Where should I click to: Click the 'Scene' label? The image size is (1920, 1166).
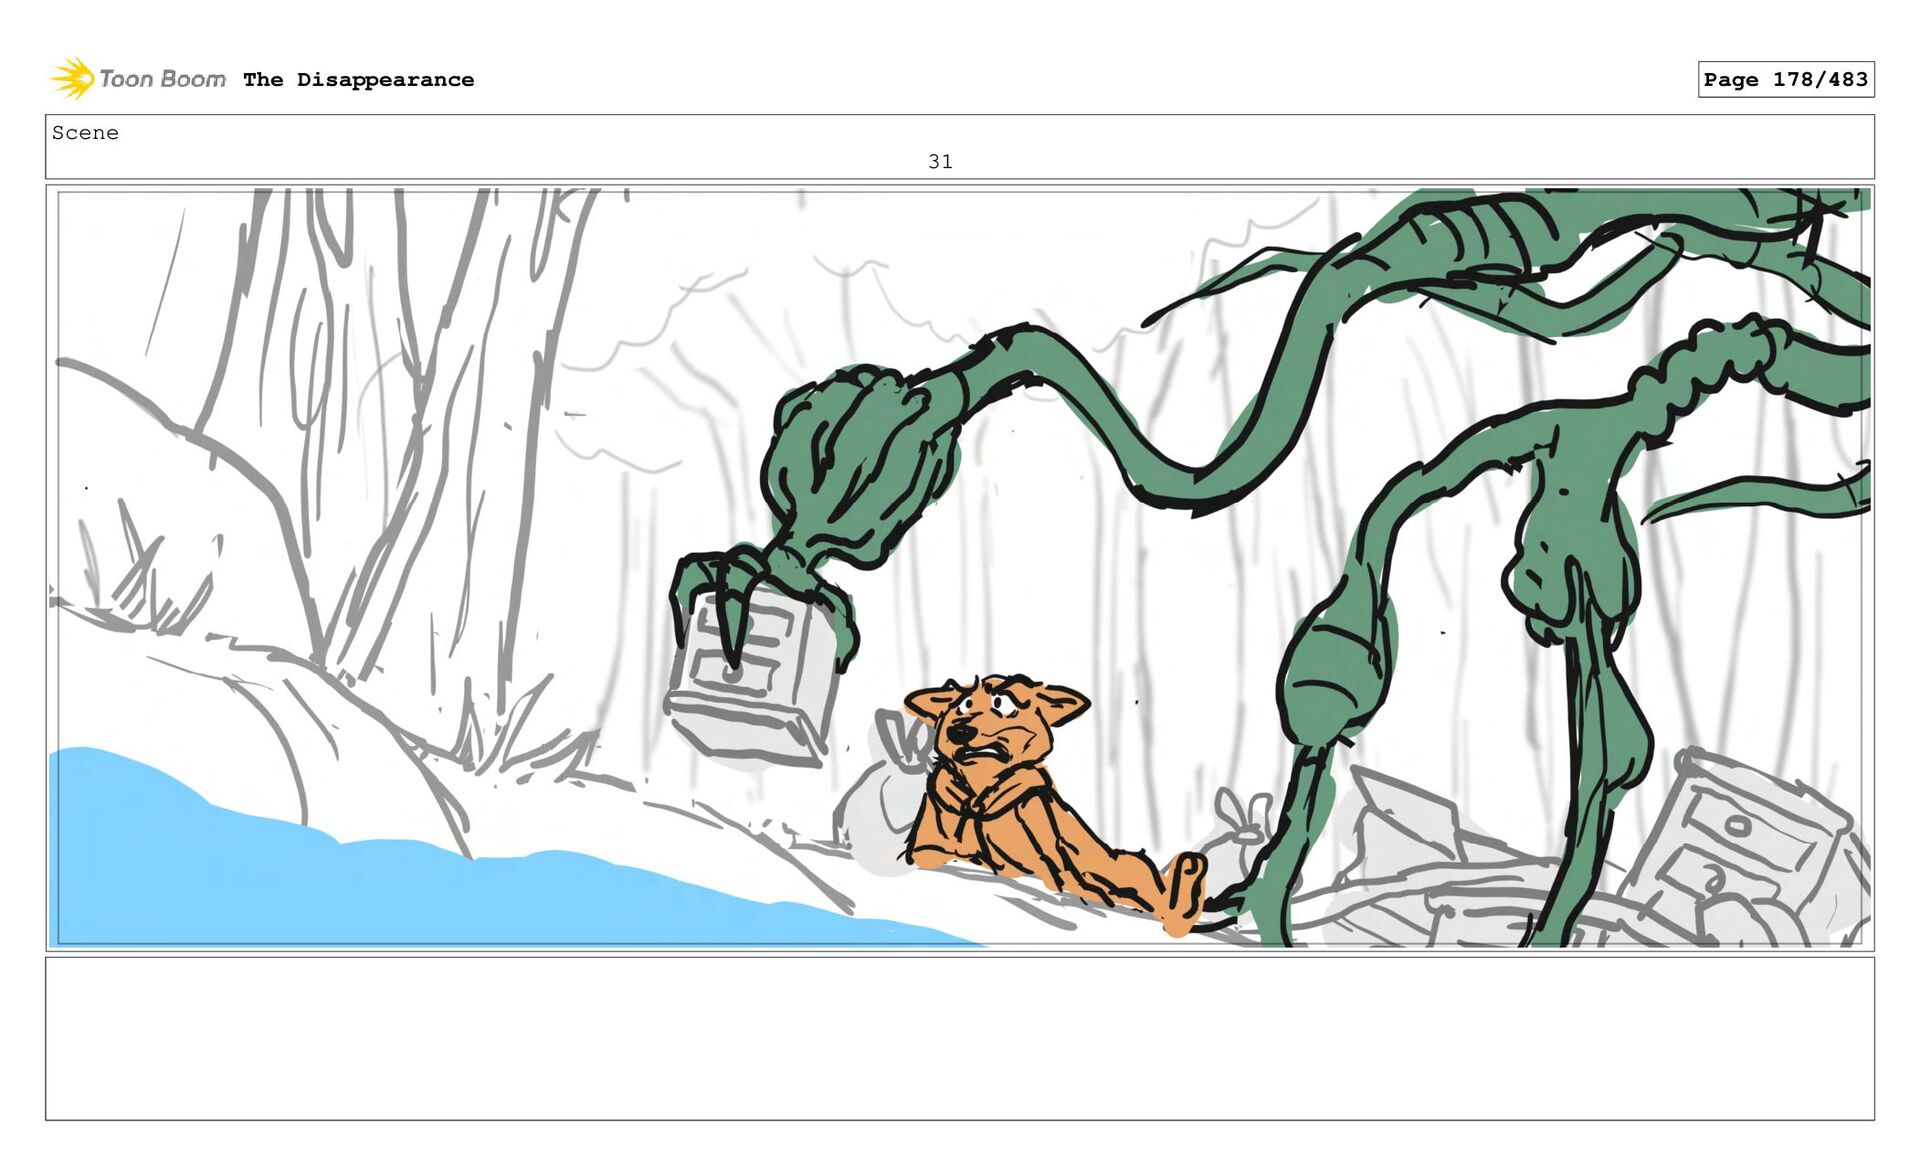[x=85, y=133]
